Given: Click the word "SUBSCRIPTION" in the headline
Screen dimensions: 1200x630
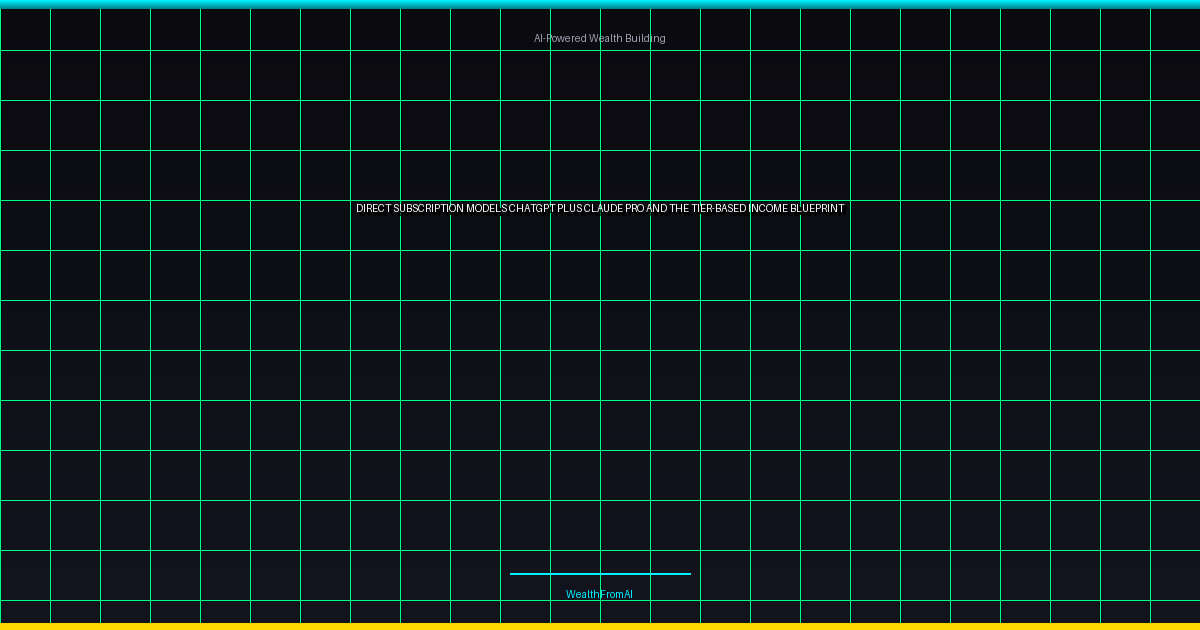Looking at the screenshot, I should click(x=429, y=209).
